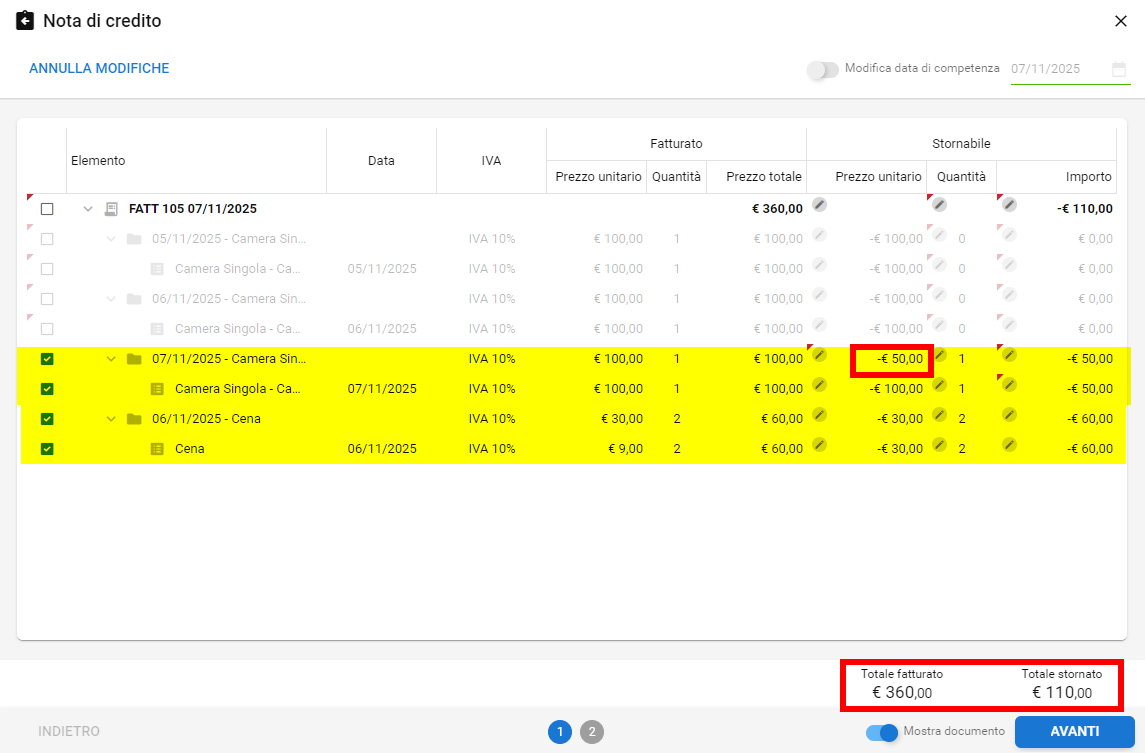The image size is (1145, 753).
Task: Click ANNULLA MODIFICHE link
Action: [x=99, y=69]
